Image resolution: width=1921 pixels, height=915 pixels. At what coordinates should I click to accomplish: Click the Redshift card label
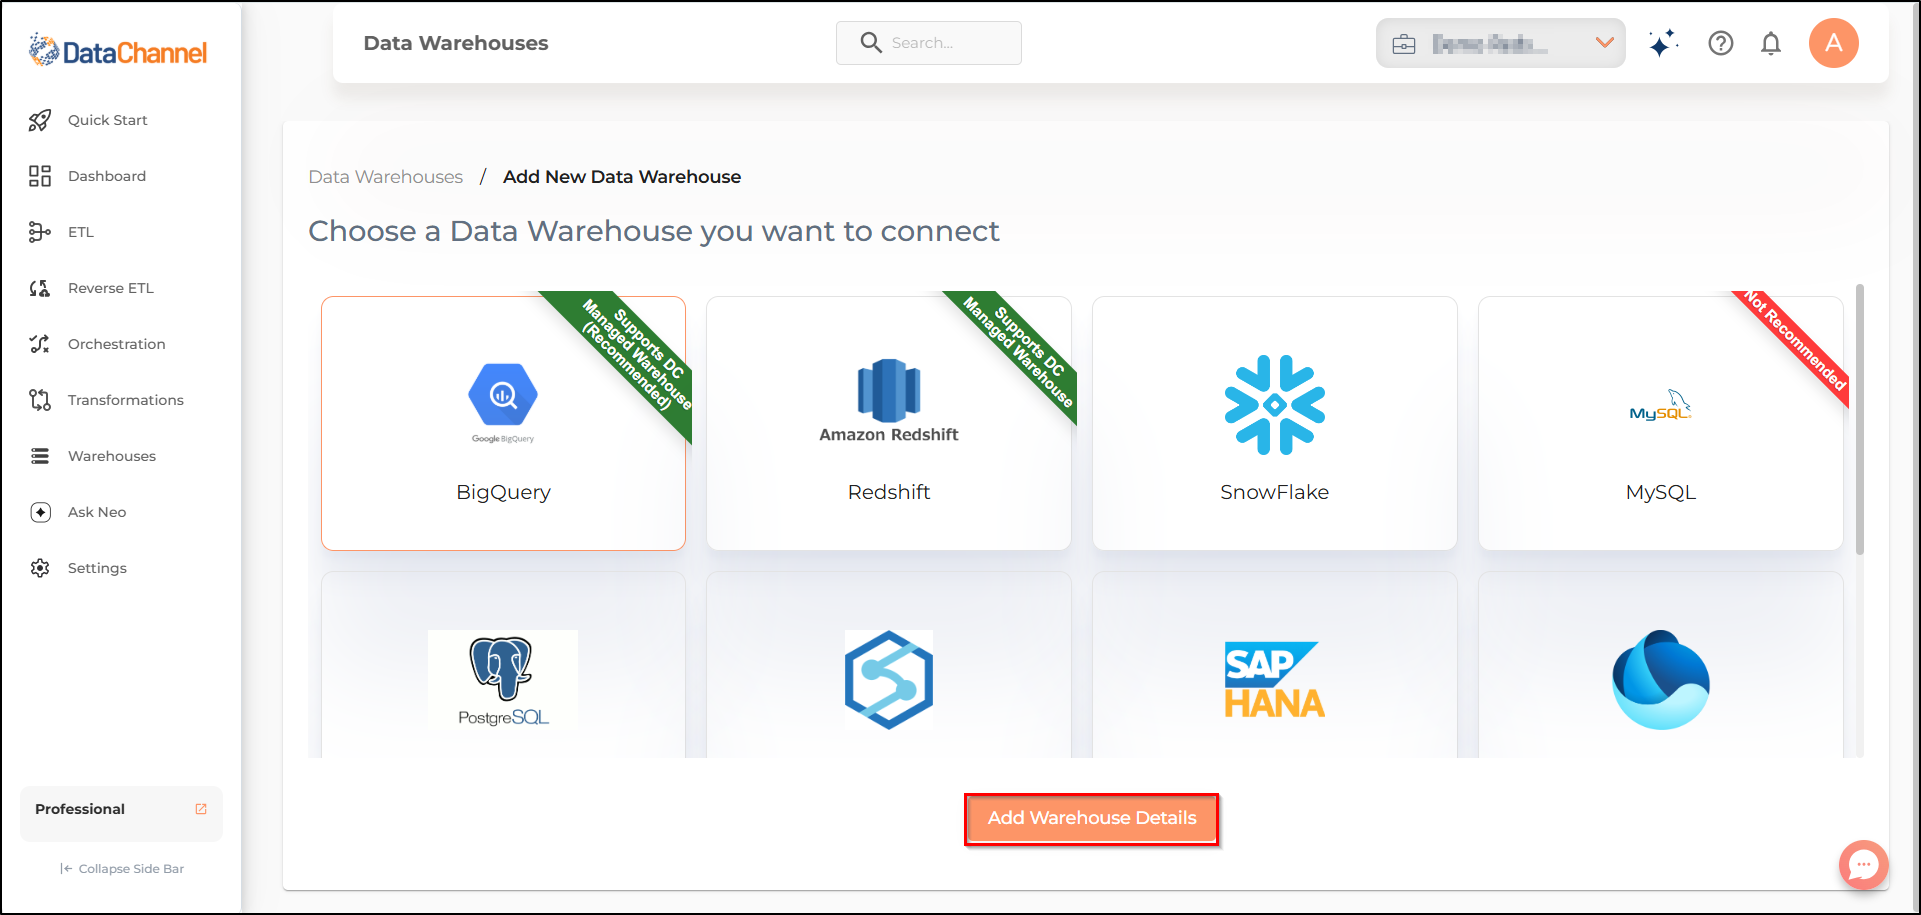point(889,492)
